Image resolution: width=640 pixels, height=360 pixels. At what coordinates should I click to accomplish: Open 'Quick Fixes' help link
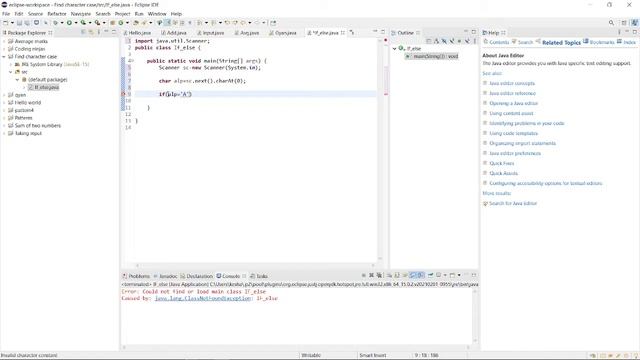click(x=502, y=163)
